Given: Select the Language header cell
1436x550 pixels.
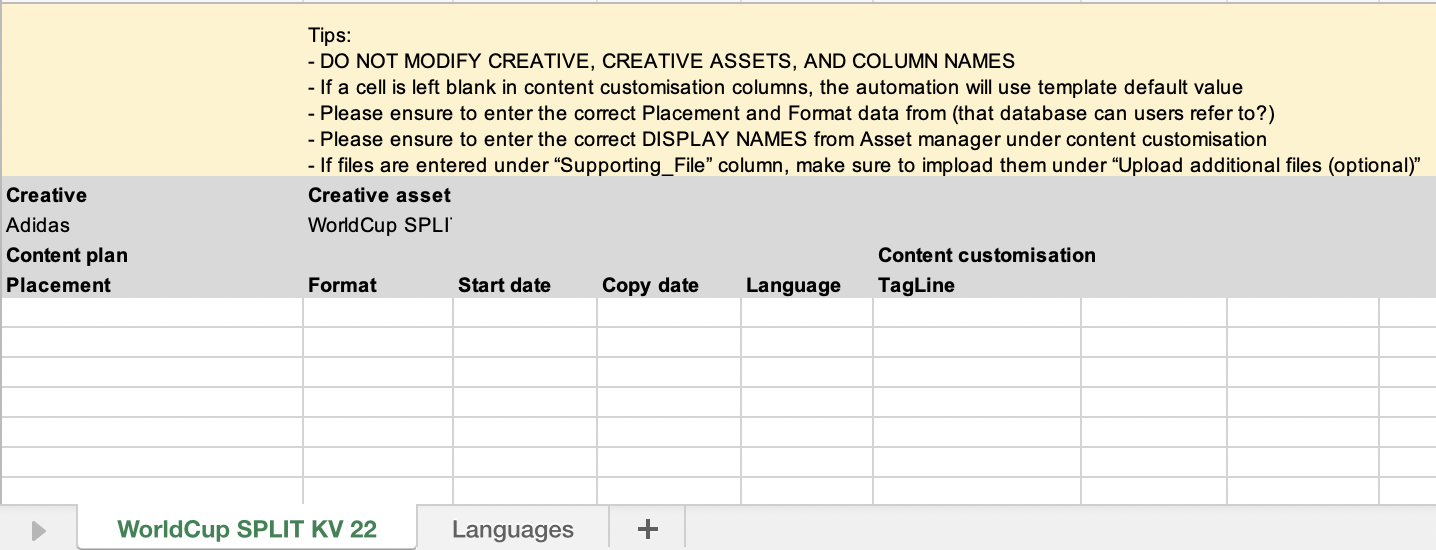Looking at the screenshot, I should 807,285.
